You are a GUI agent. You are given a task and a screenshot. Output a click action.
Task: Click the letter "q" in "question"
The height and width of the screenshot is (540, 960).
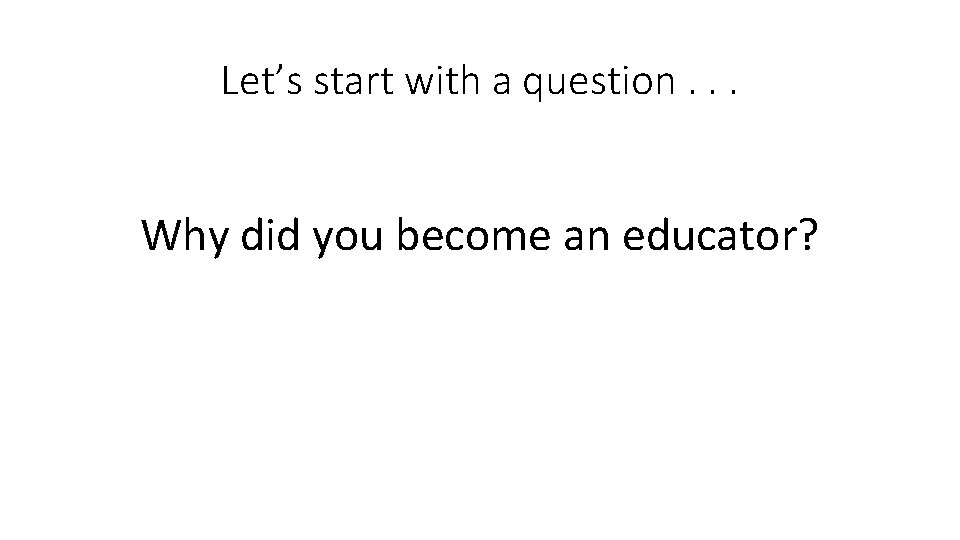pos(531,88)
